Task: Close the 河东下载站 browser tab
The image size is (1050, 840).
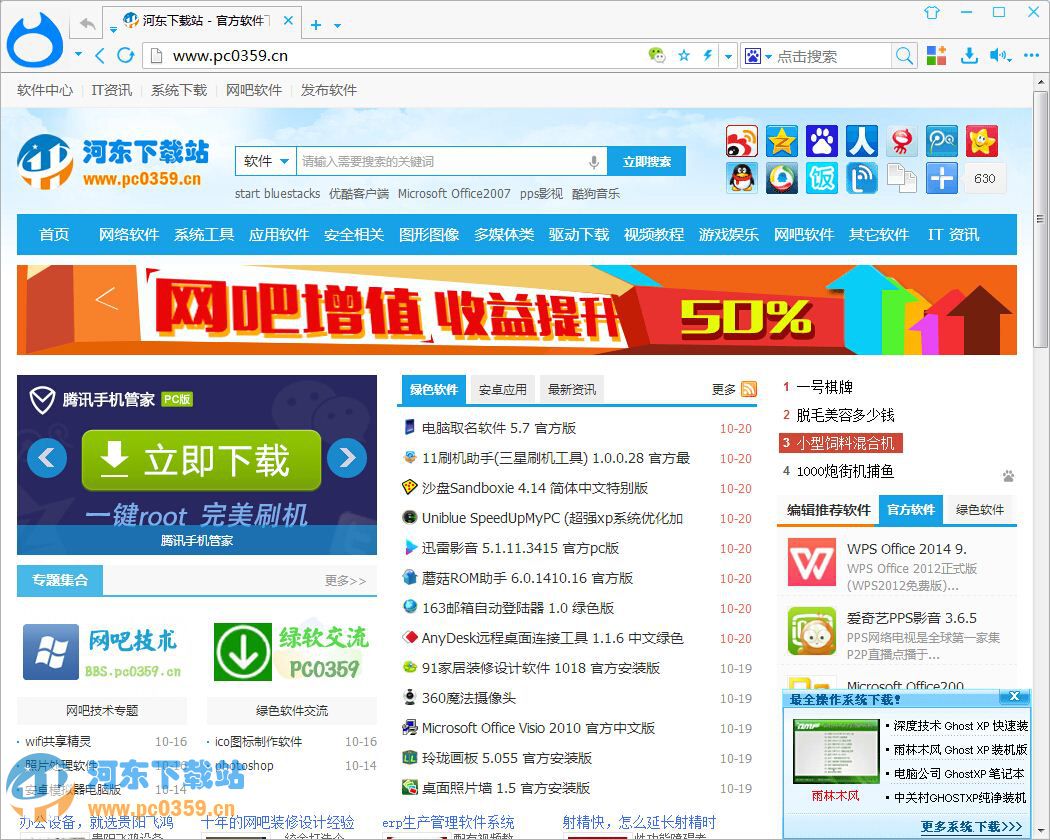Action: [289, 21]
